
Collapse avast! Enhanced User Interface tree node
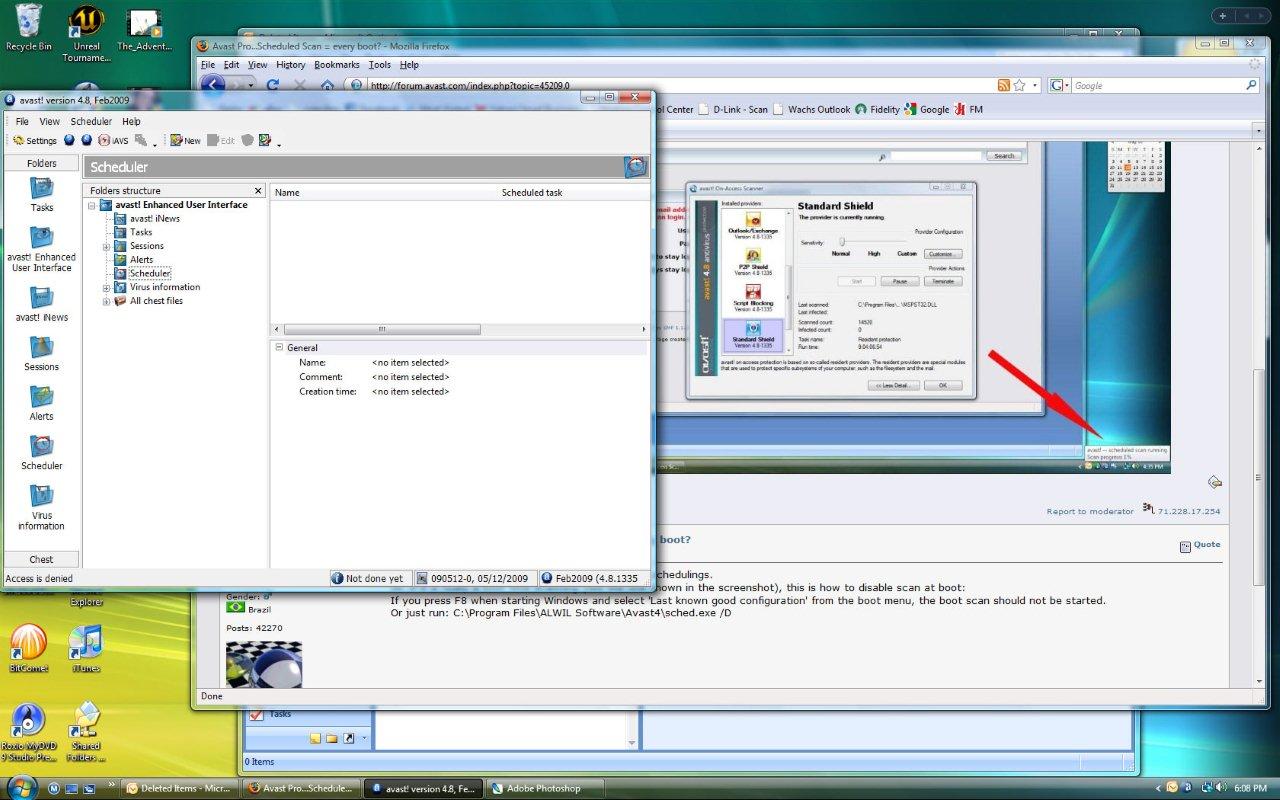pos(92,205)
